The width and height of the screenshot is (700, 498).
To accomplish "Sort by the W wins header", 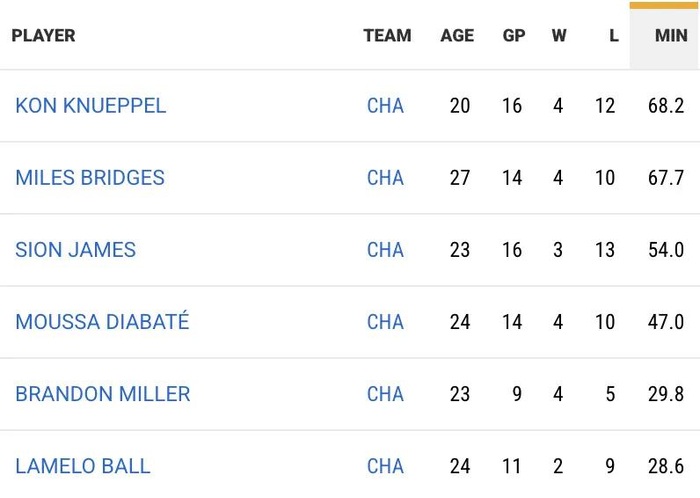I will [559, 36].
